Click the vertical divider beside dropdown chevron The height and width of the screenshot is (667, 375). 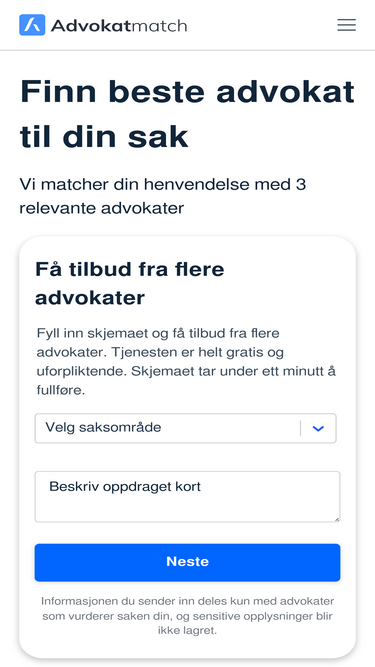301,428
